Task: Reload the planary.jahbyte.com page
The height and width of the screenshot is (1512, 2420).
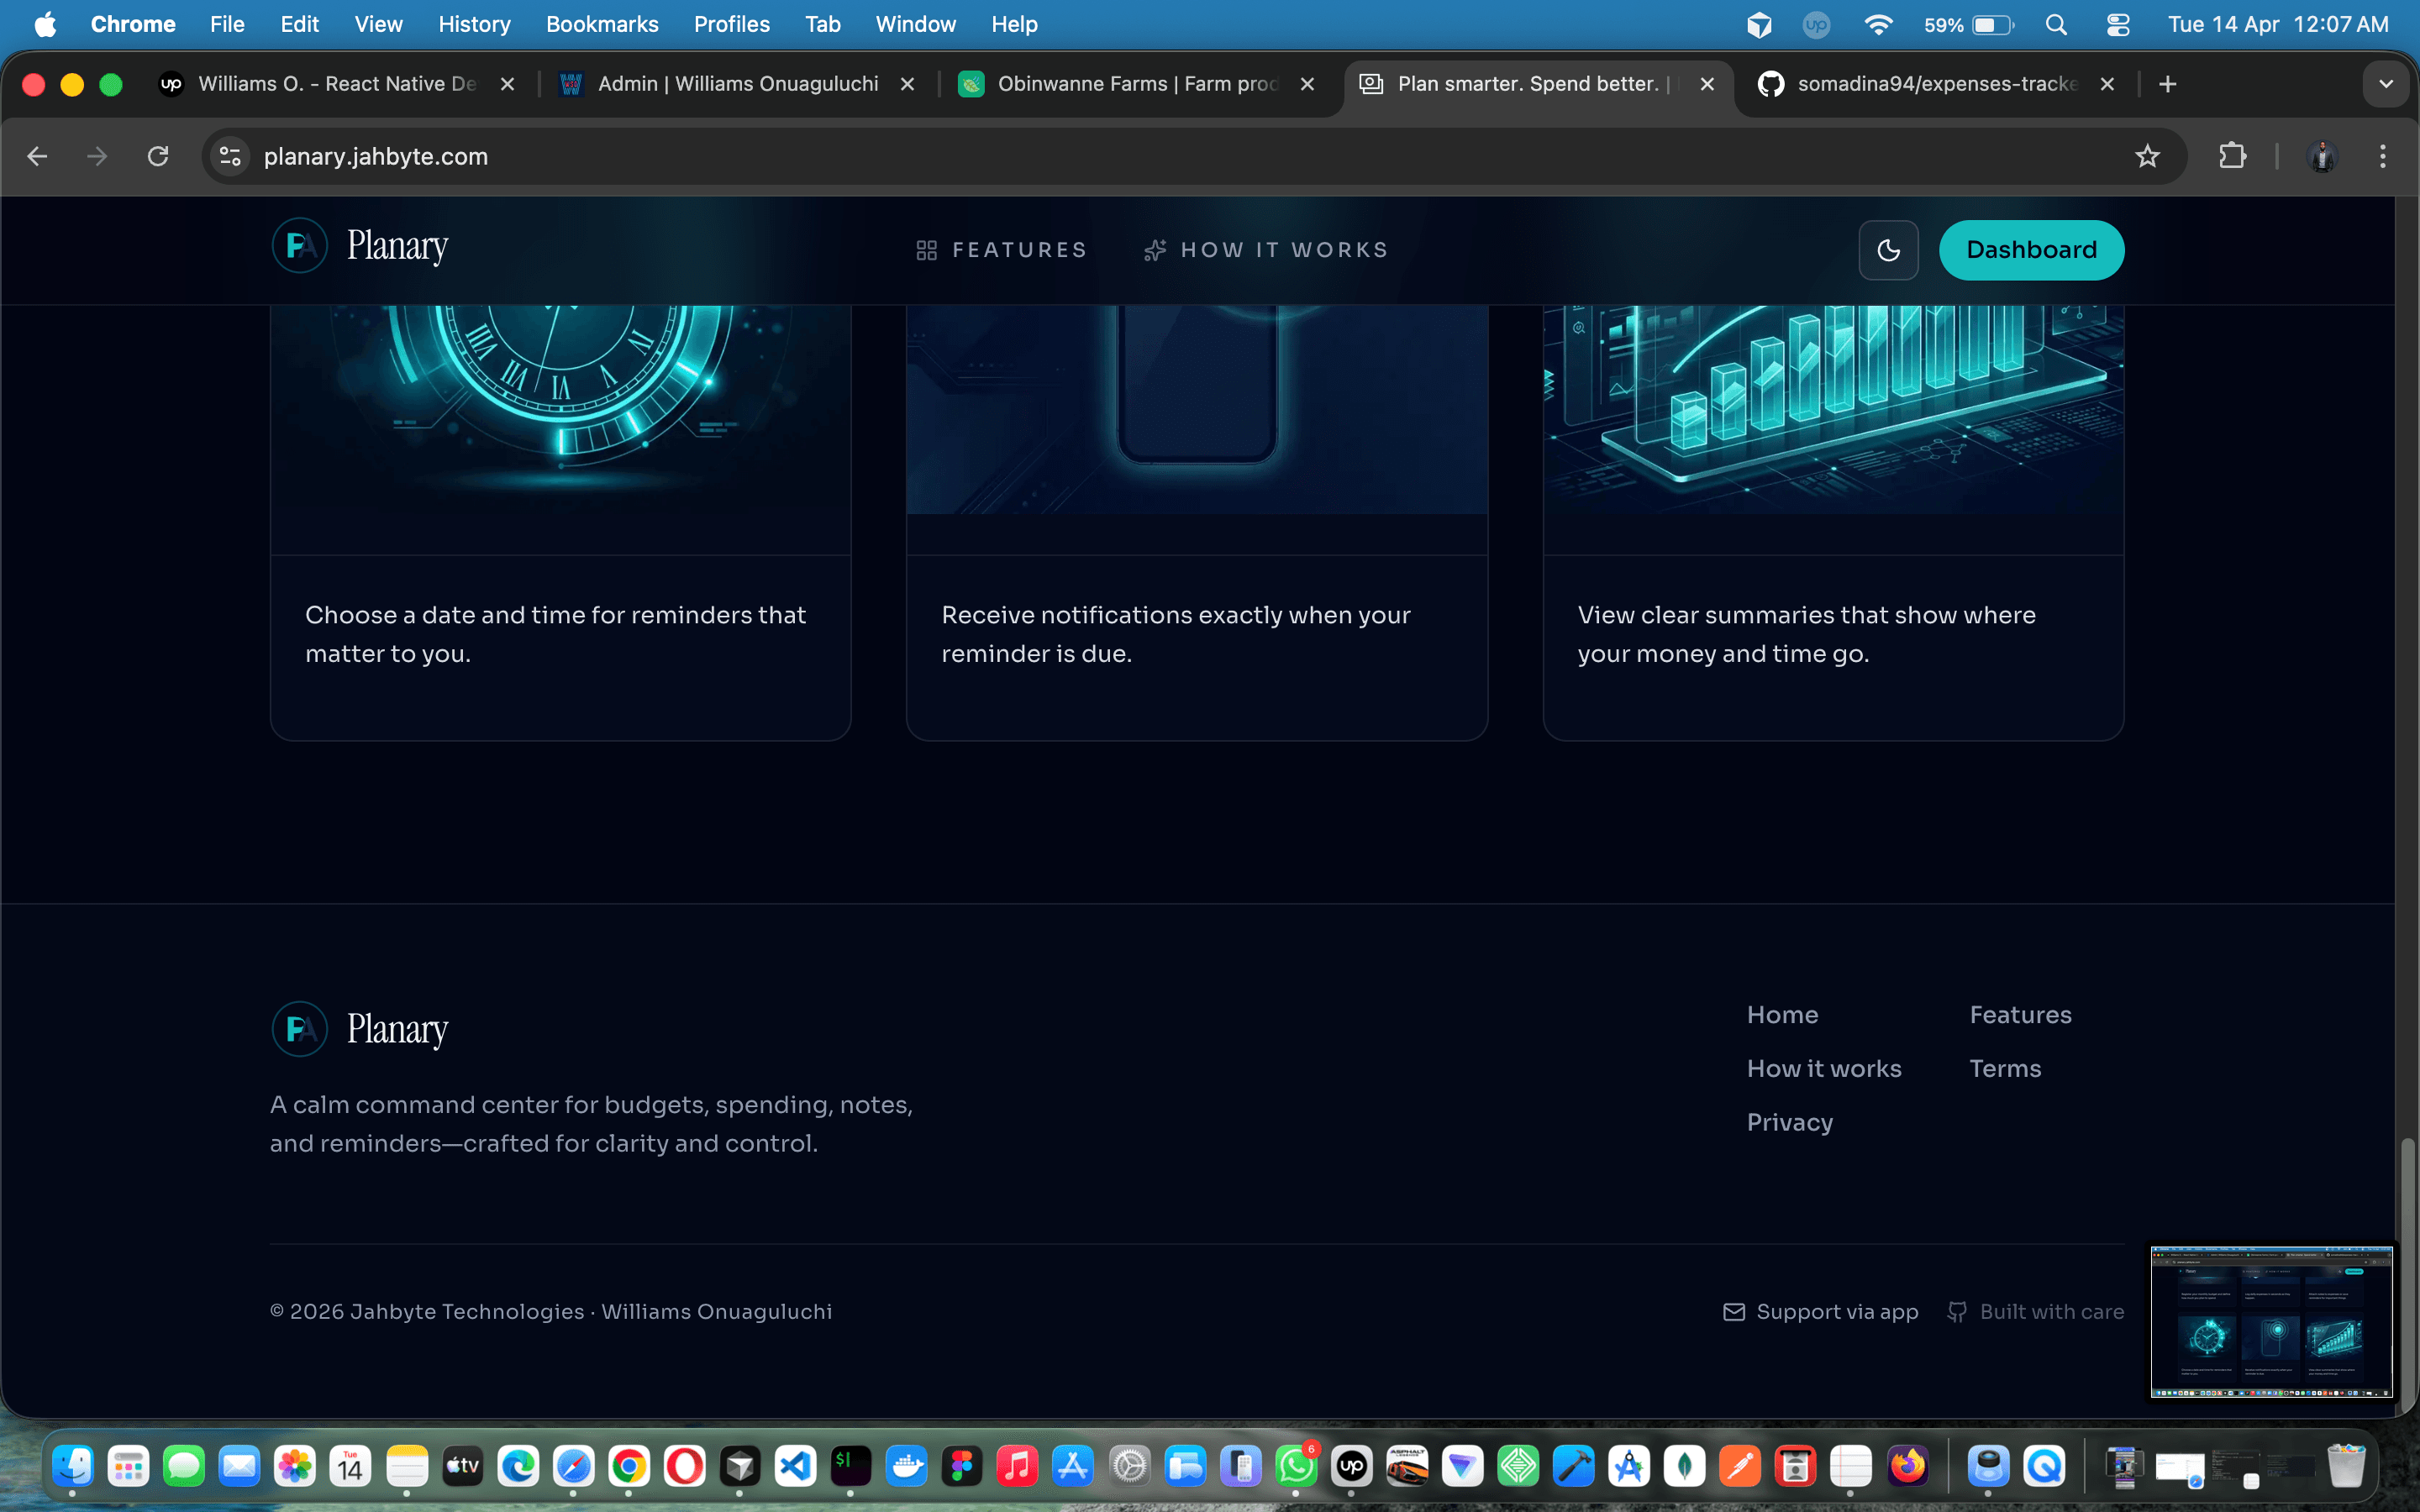Action: point(158,156)
